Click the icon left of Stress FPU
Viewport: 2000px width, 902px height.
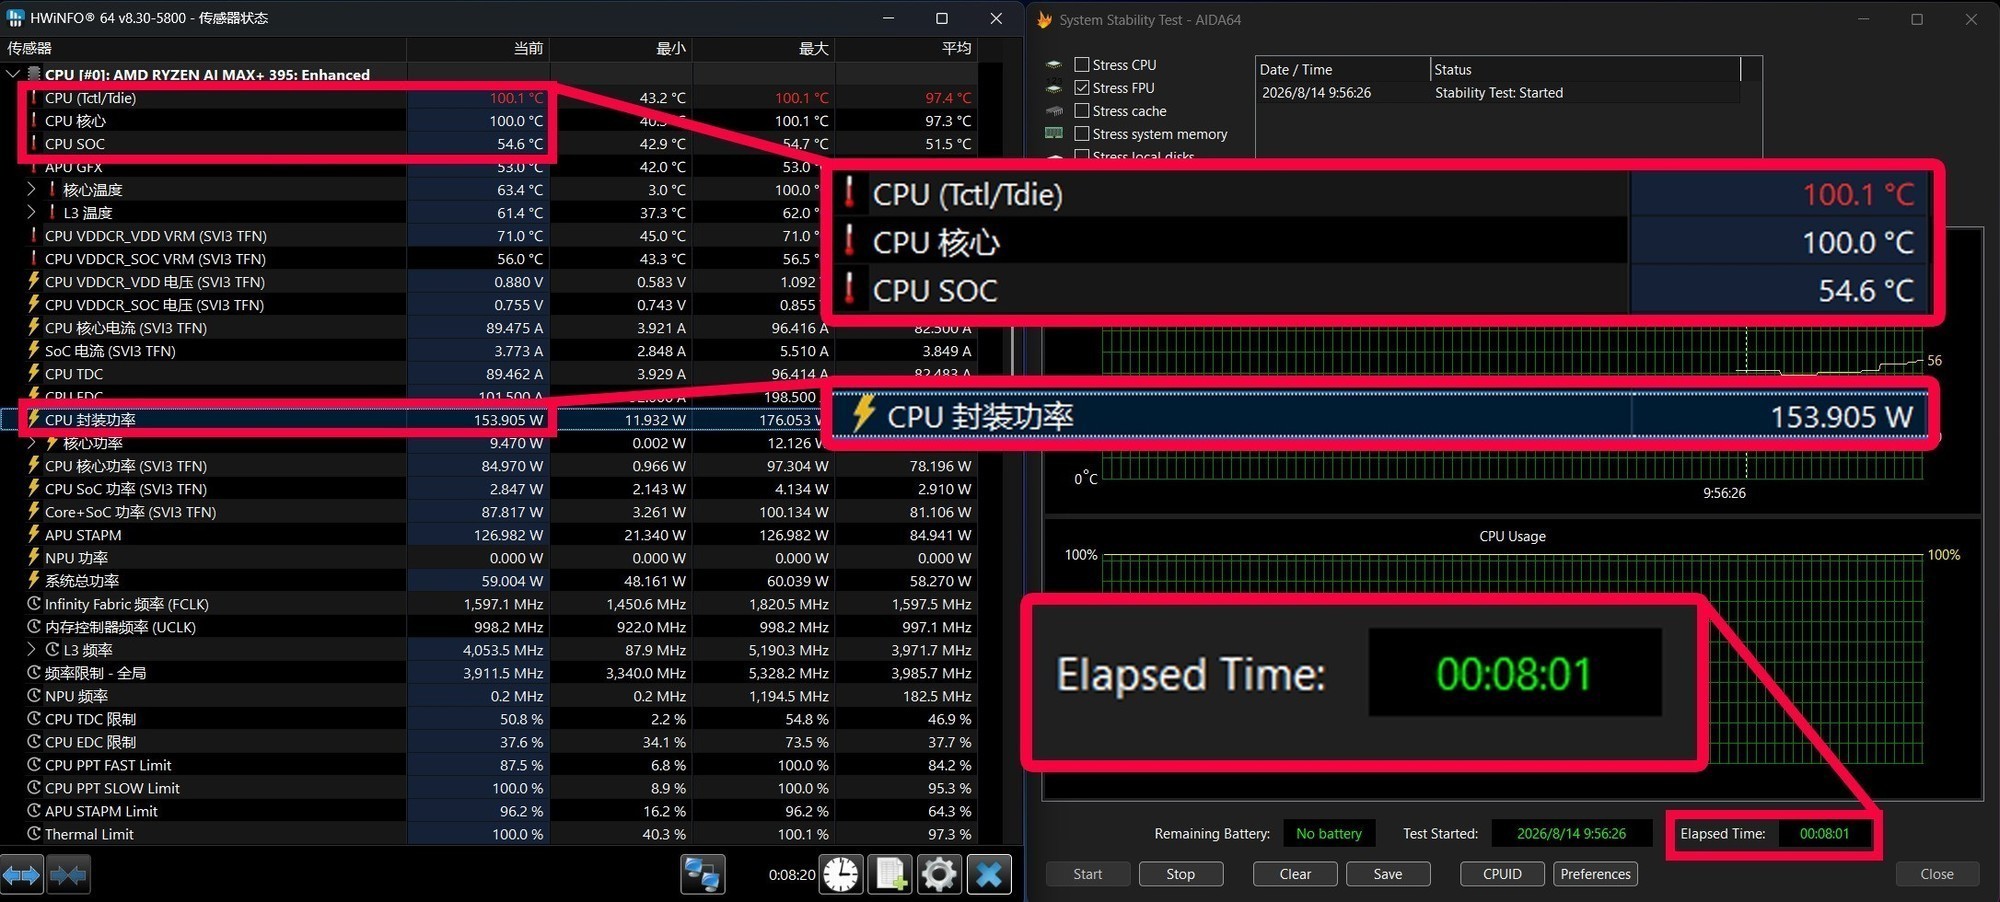pyautogui.click(x=1054, y=88)
